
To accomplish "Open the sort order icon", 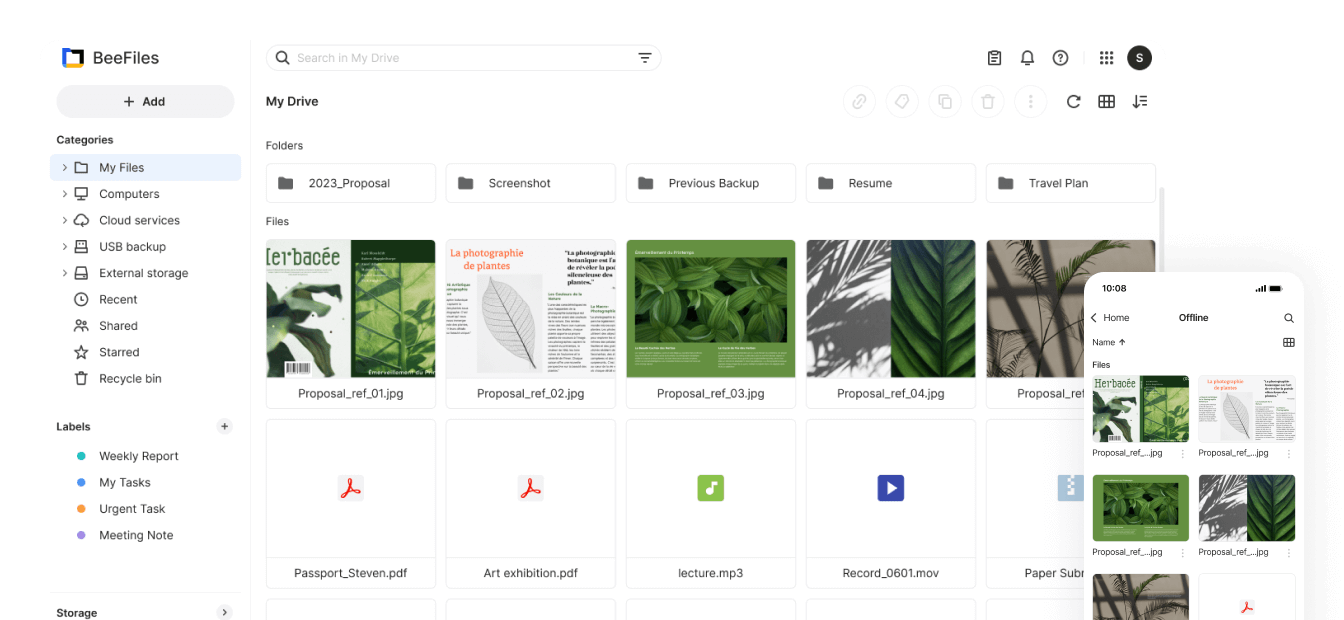I will [1139, 102].
